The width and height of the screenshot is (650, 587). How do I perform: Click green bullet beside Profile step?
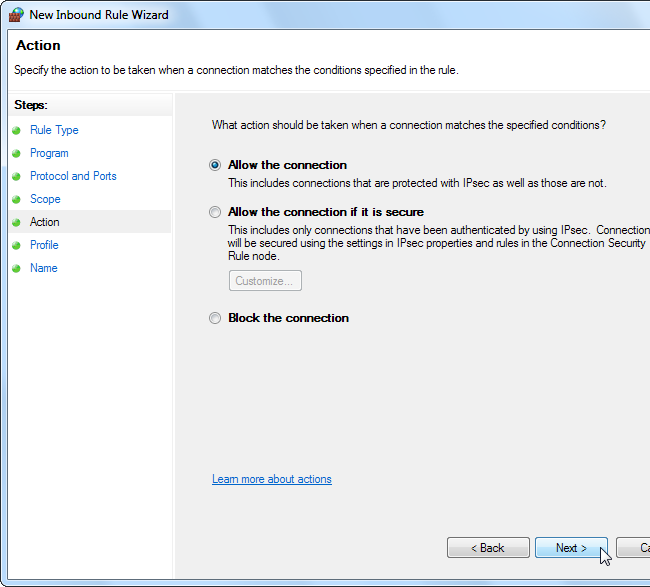tap(17, 245)
